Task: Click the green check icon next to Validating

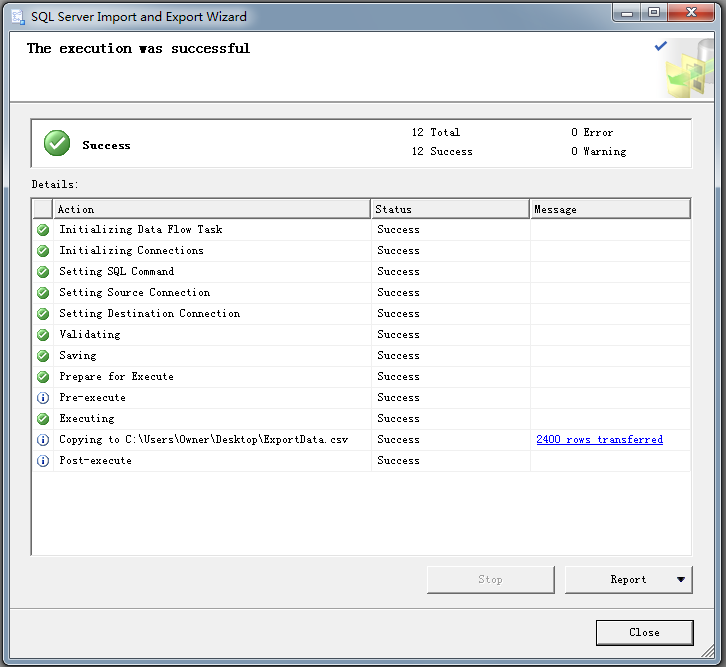Action: click(x=43, y=335)
